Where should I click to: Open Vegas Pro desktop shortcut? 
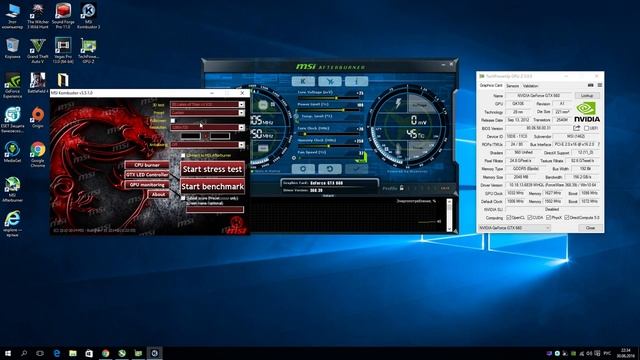click(x=63, y=50)
